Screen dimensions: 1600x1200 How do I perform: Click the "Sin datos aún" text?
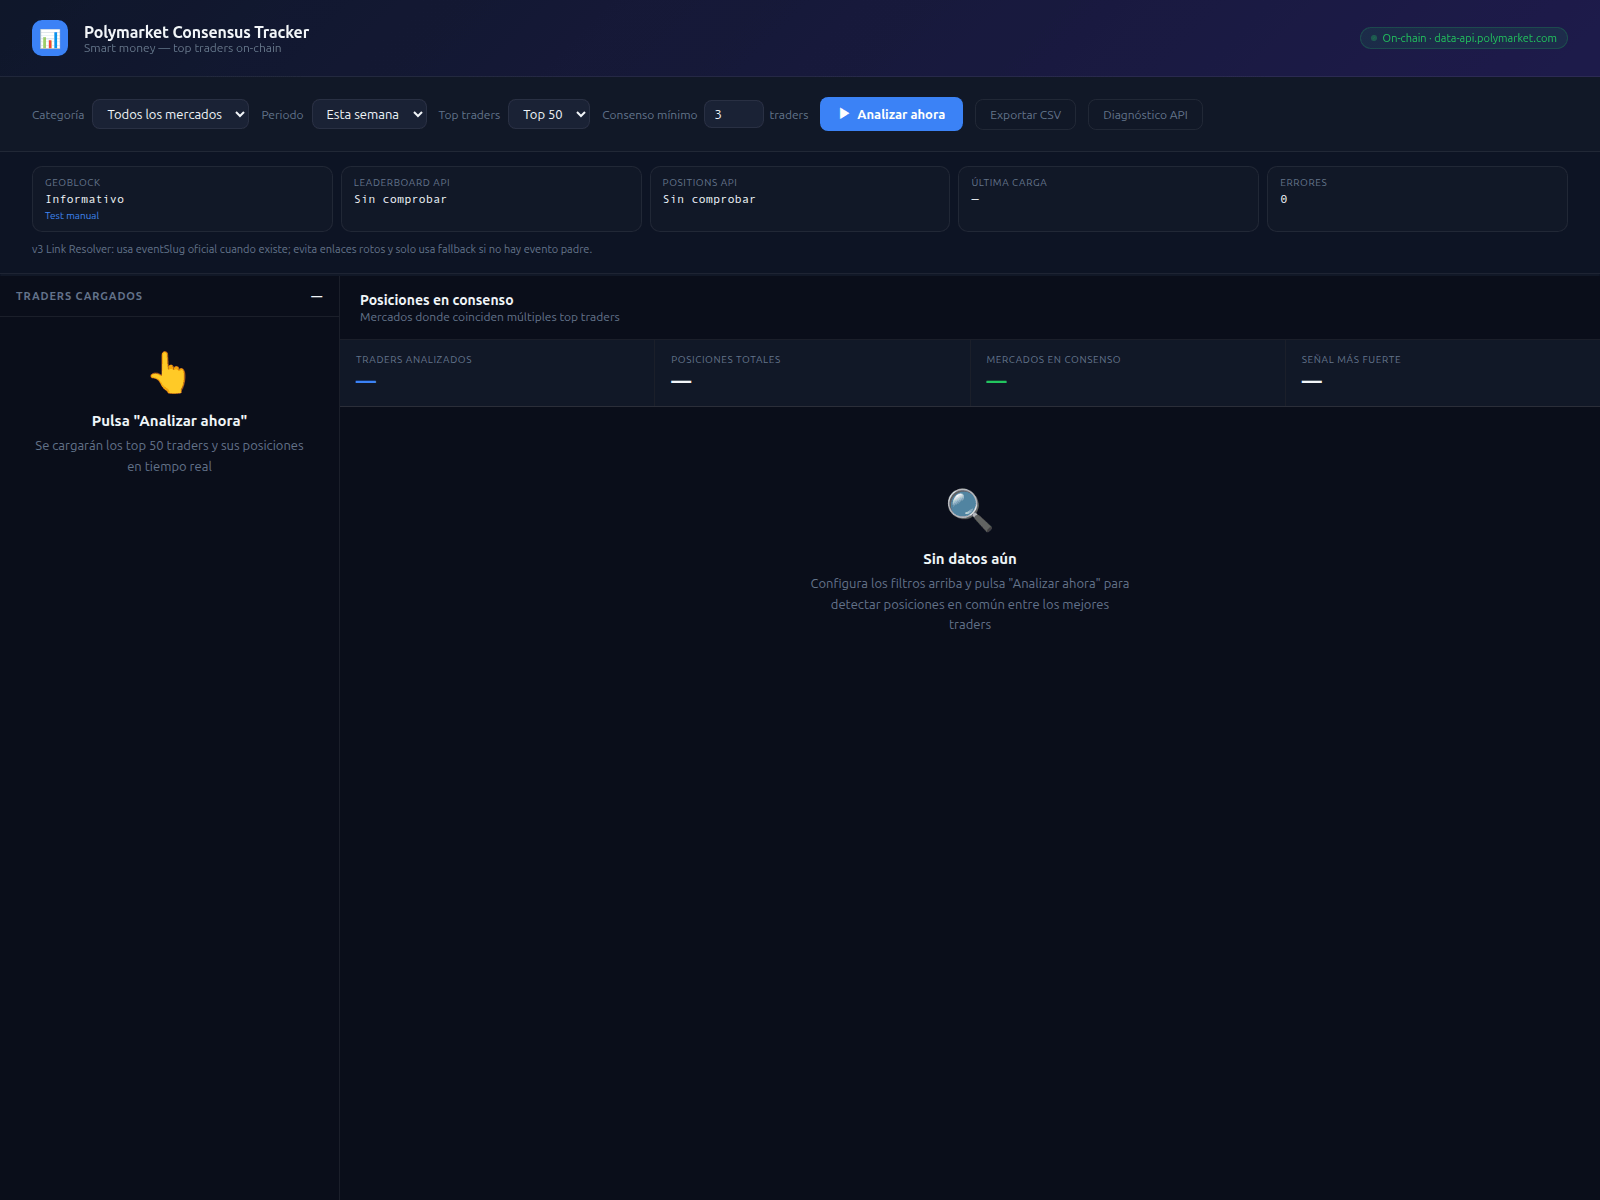(x=970, y=559)
